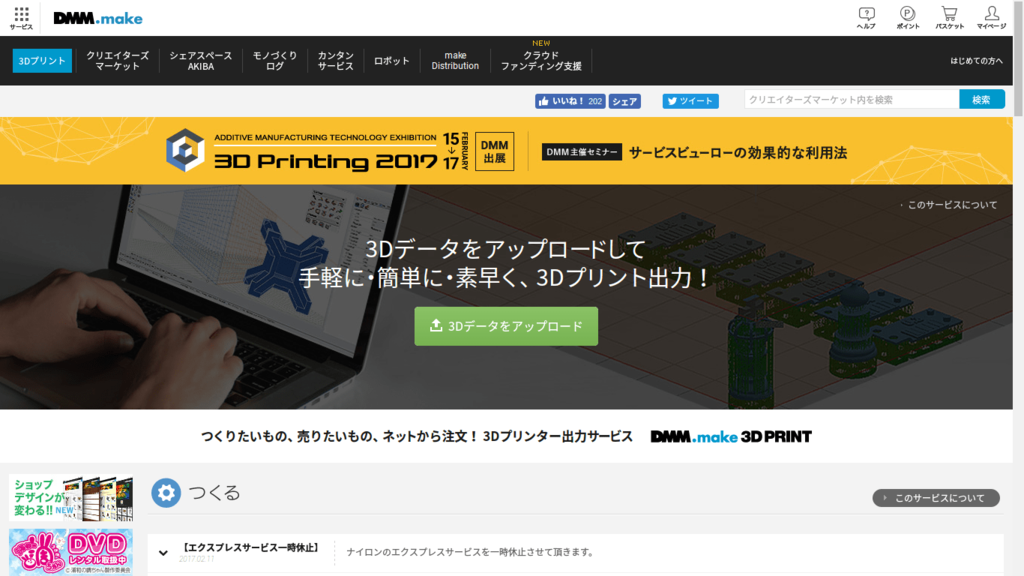Click the green 3Dデータをアップロード button
1024x576 pixels.
click(506, 326)
